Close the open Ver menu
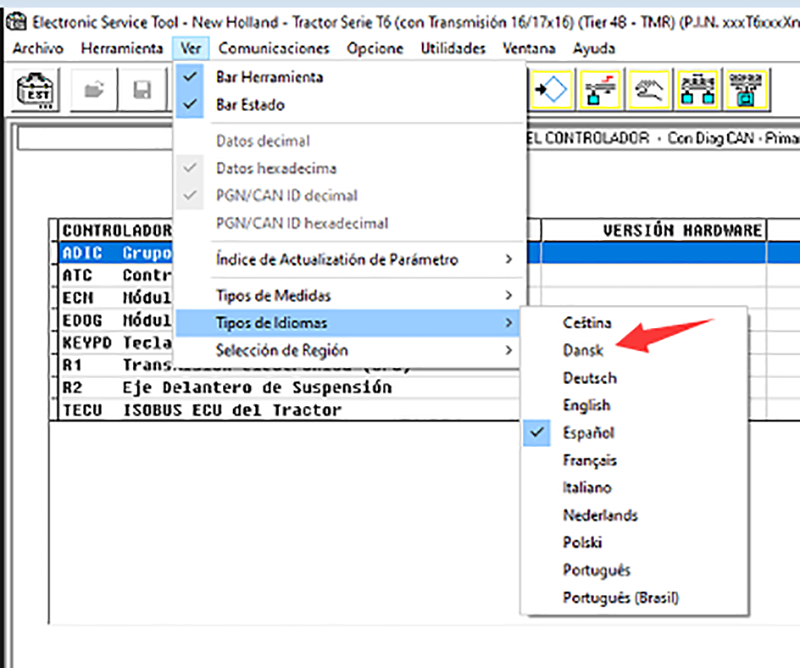The width and height of the screenshot is (800, 668). [x=190, y=48]
